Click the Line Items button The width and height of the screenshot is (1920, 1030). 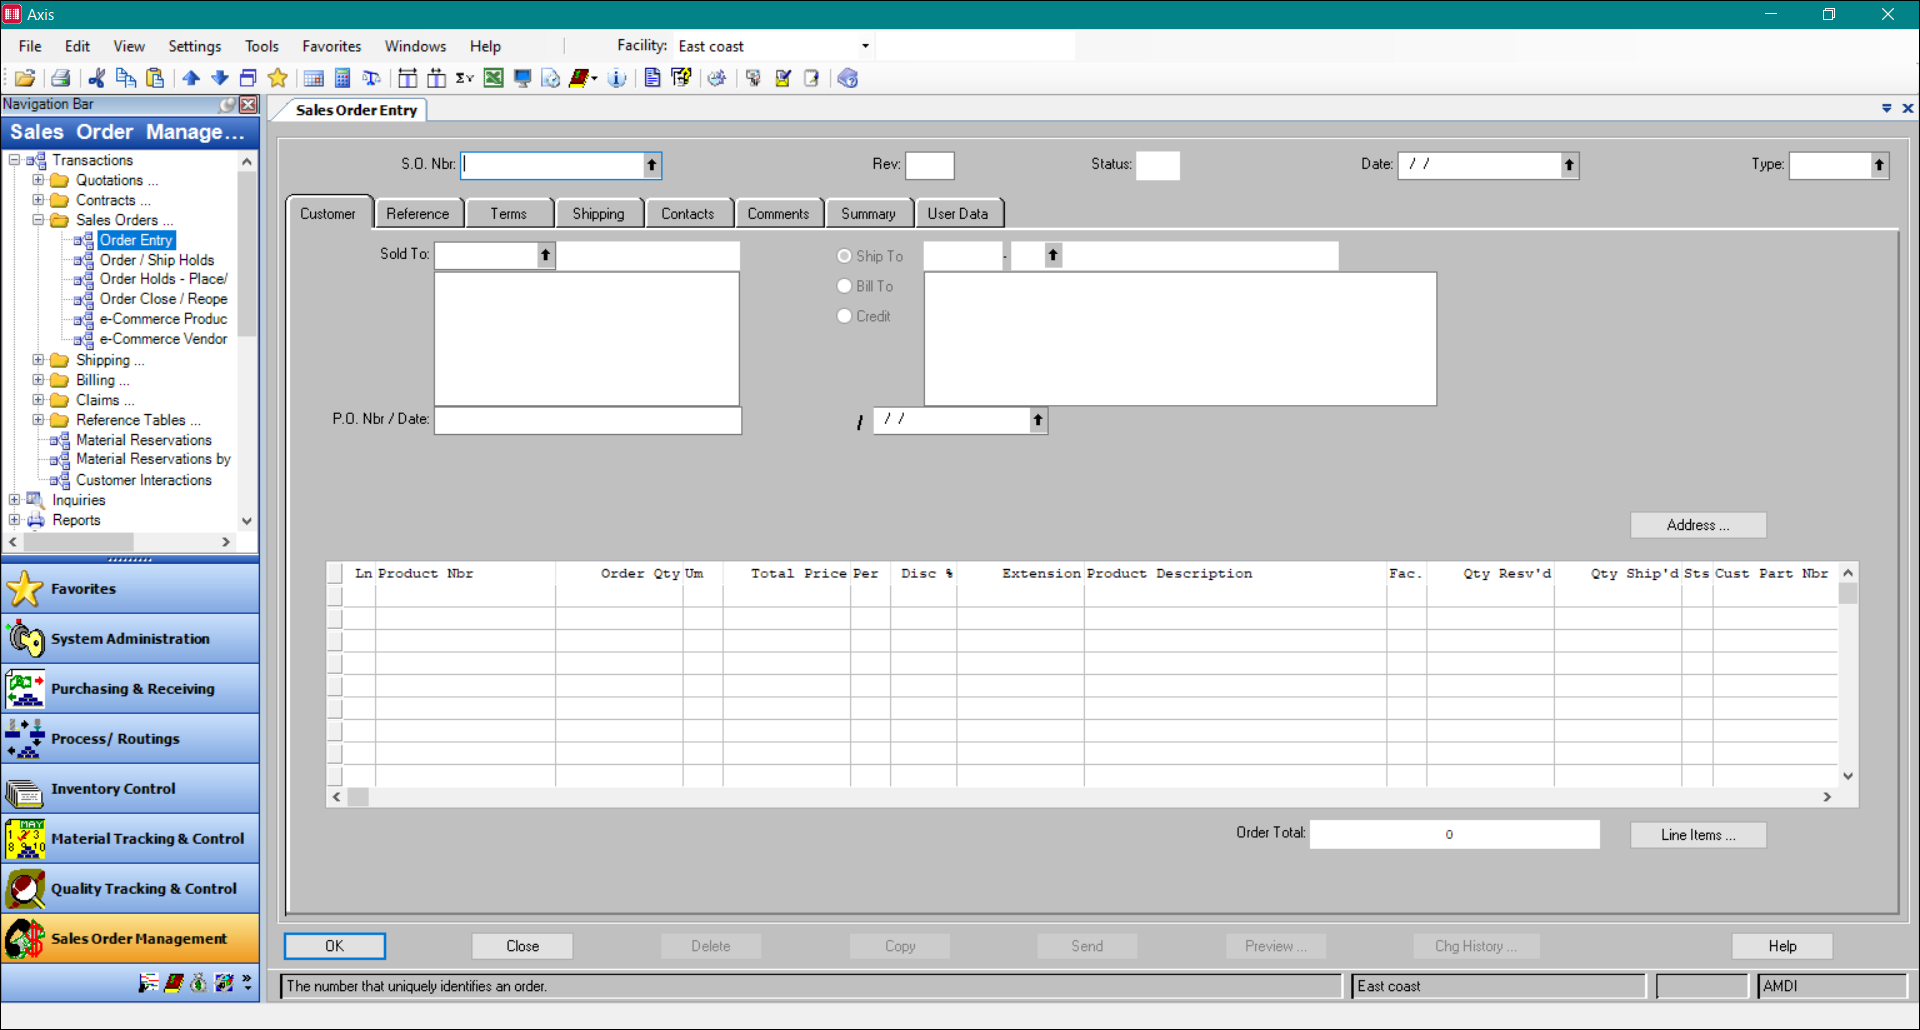click(x=1697, y=834)
